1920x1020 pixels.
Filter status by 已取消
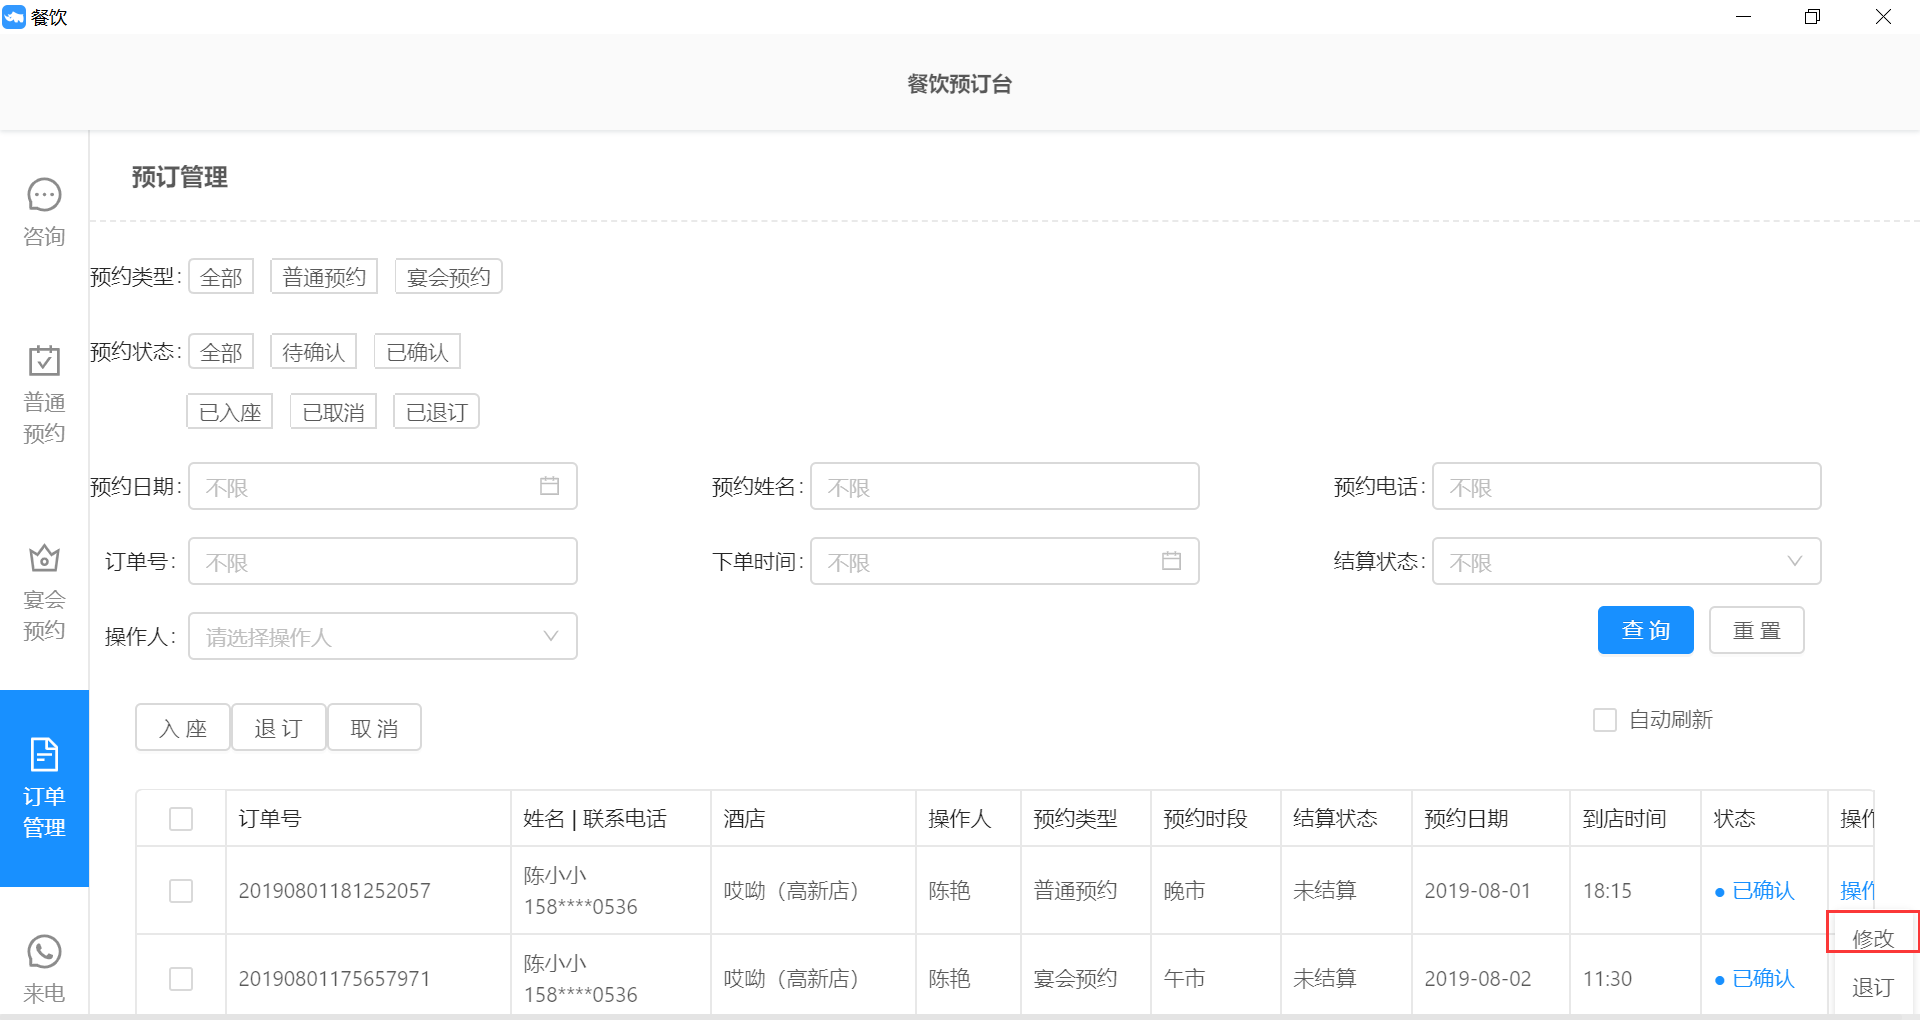(x=333, y=412)
